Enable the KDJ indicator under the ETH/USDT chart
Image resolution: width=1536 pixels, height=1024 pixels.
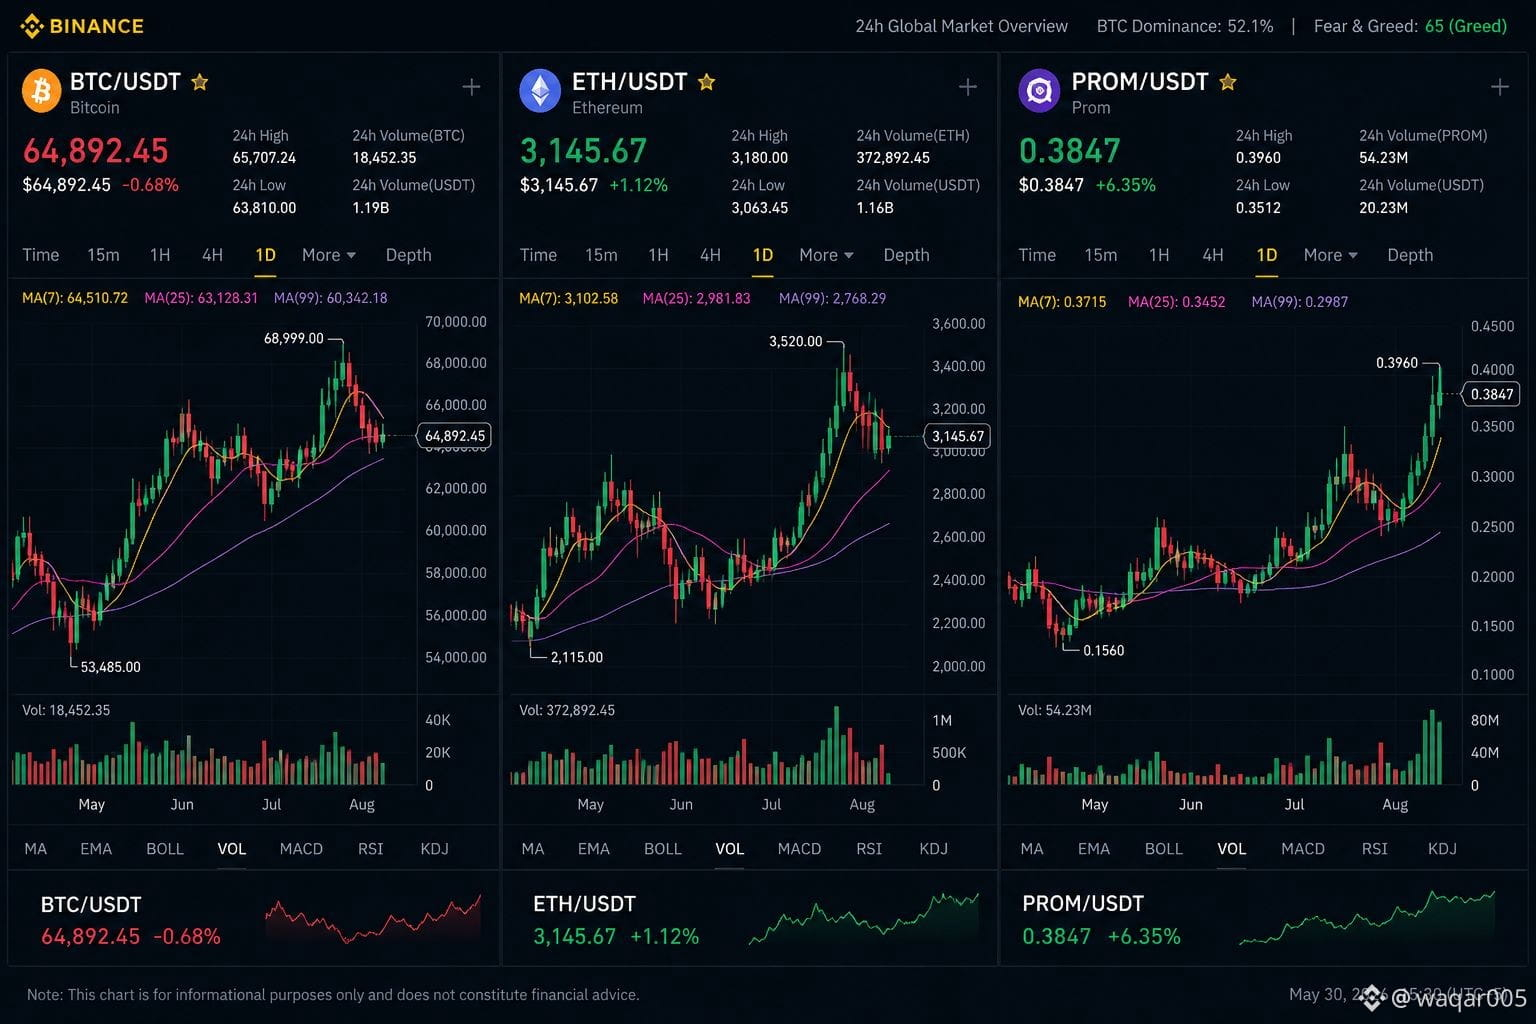[x=933, y=849]
